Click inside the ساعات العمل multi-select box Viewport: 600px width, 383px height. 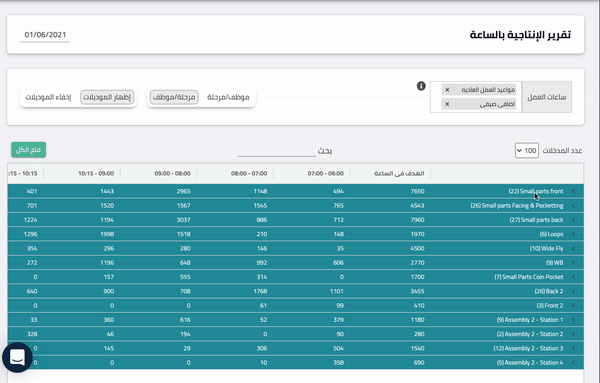click(476, 97)
